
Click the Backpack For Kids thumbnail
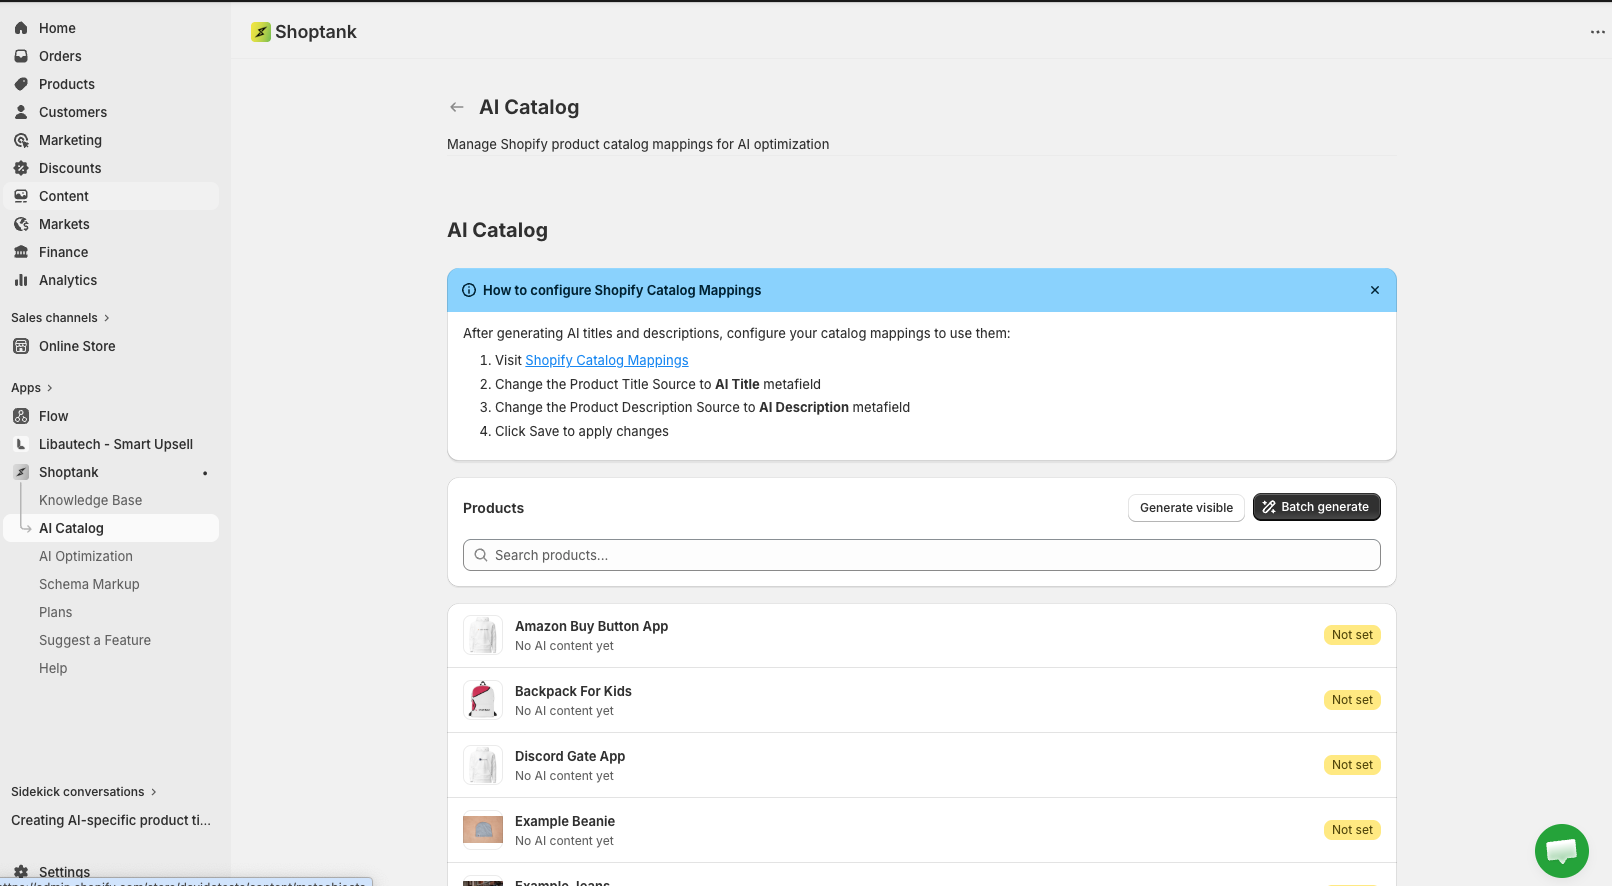coord(483,700)
